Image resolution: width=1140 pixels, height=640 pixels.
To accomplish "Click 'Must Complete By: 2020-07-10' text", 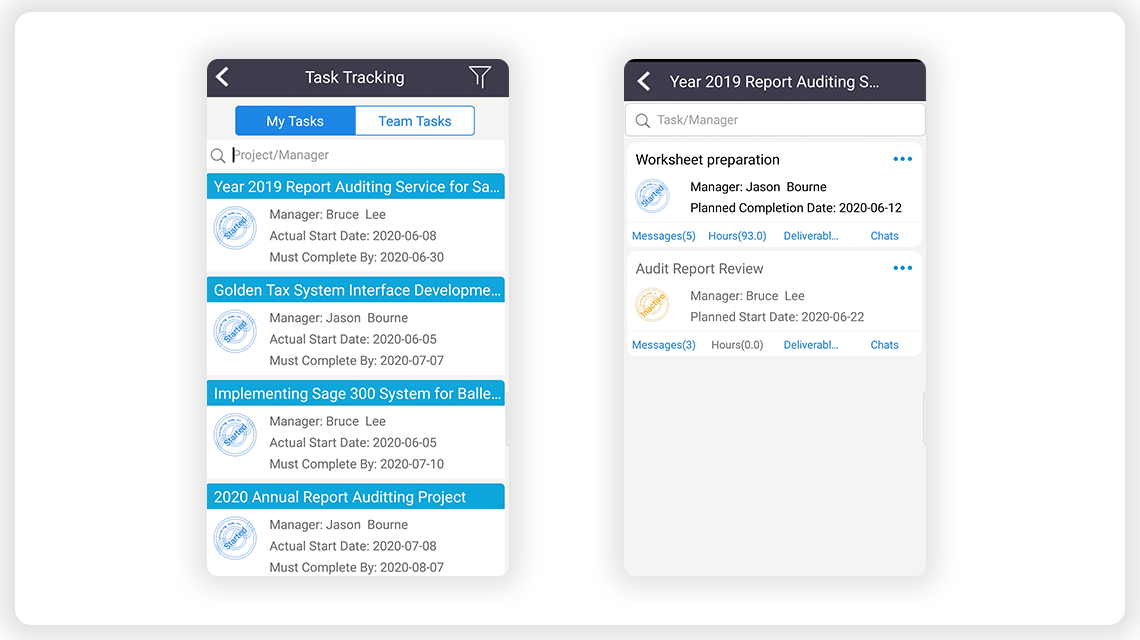I will (x=356, y=464).
